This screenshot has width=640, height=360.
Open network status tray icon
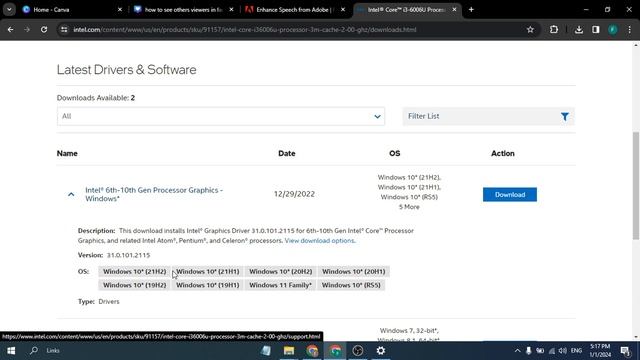click(552, 351)
